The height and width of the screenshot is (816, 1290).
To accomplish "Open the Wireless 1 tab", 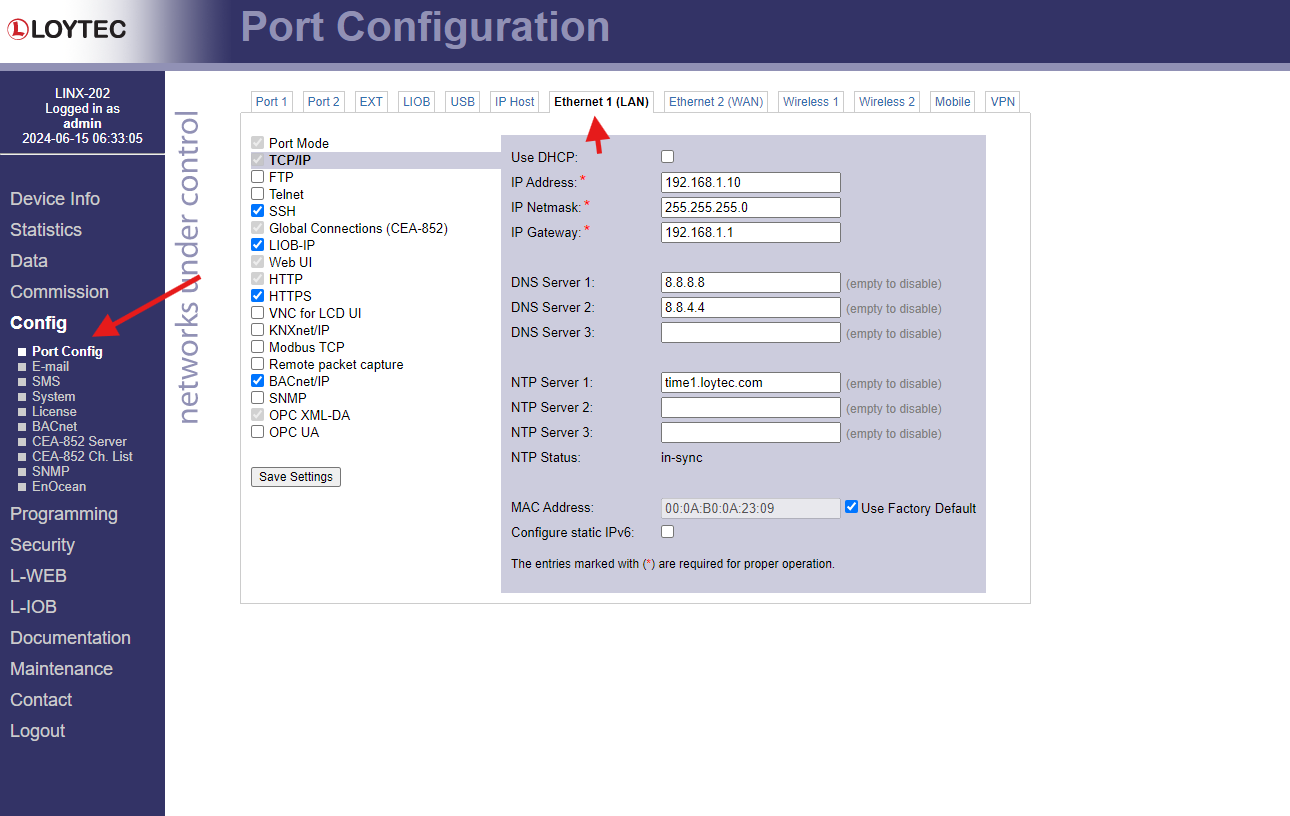I will (x=810, y=101).
